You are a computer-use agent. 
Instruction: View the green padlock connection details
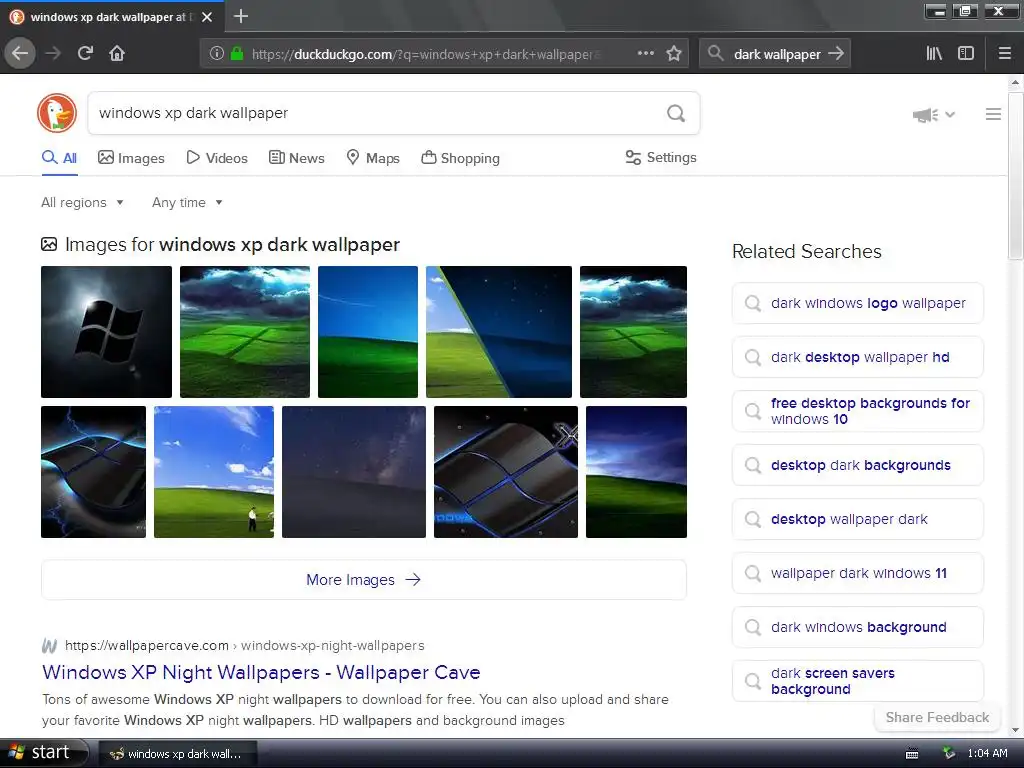pyautogui.click(x=237, y=54)
